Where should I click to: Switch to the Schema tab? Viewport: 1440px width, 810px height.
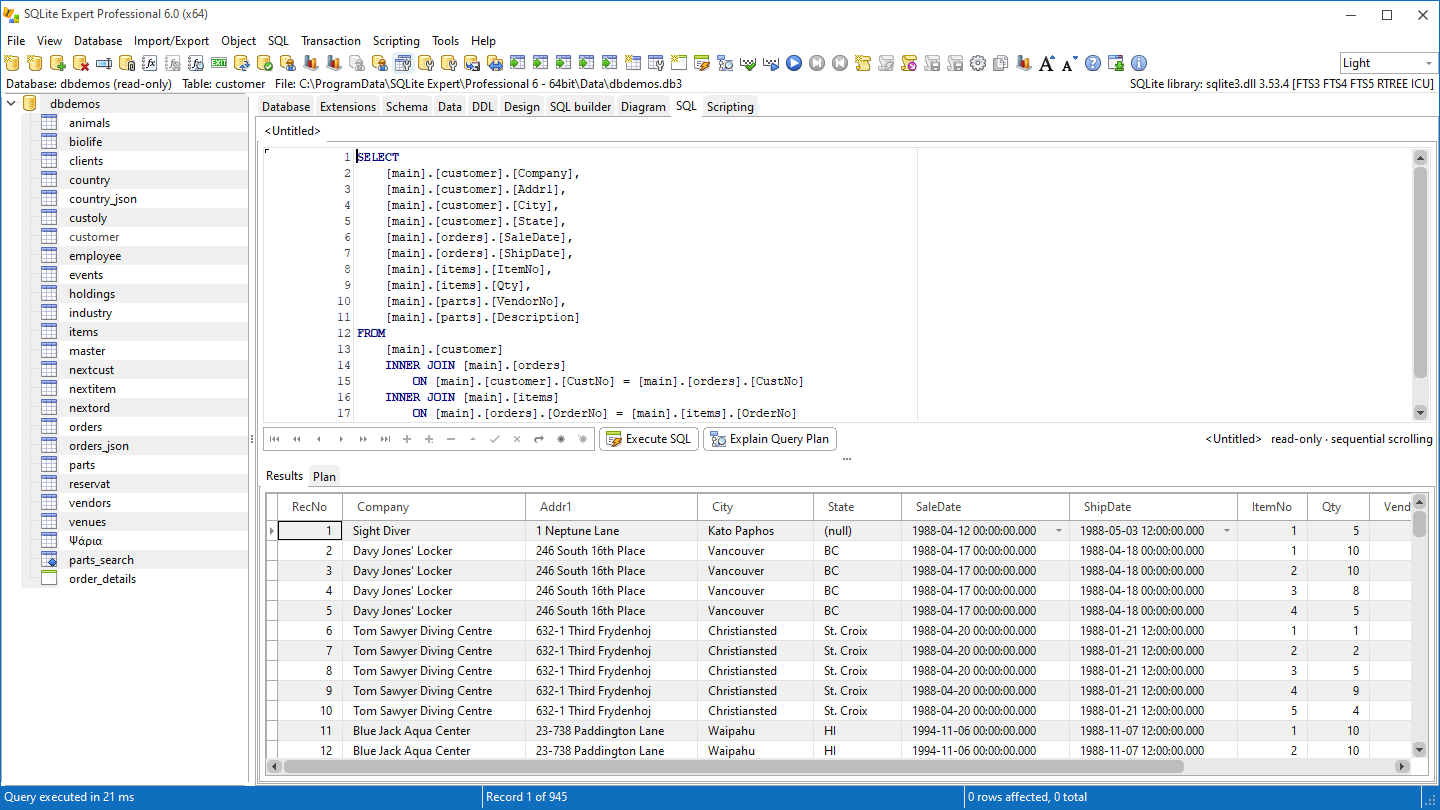(x=407, y=107)
